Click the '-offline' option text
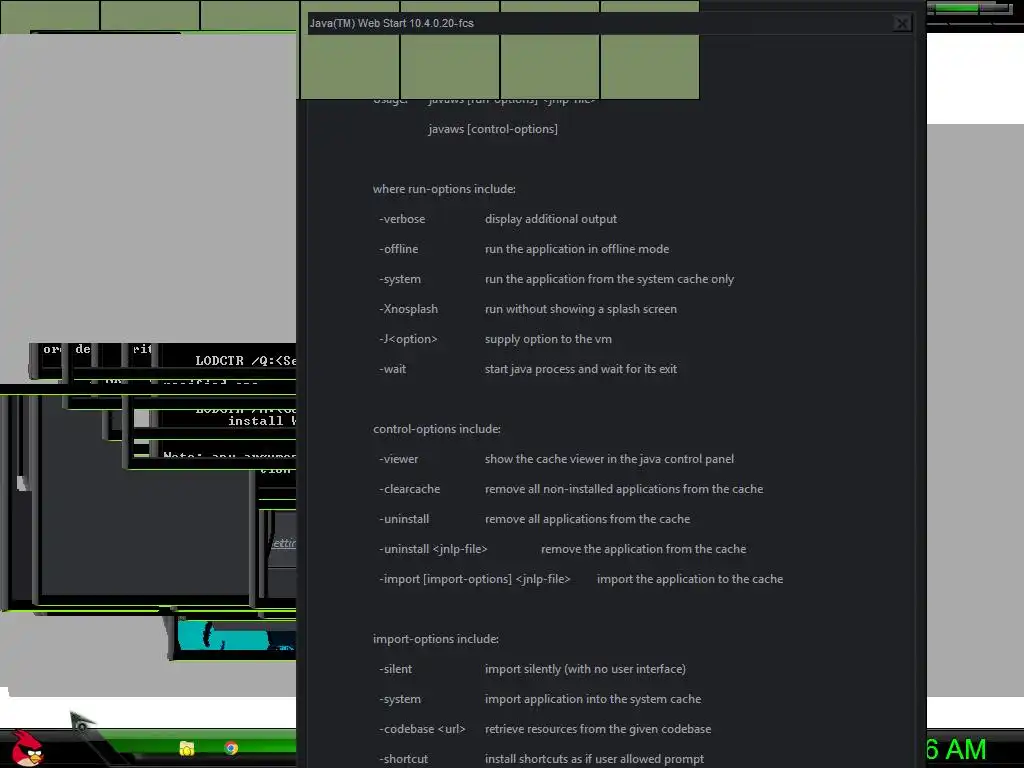Image resolution: width=1024 pixels, height=768 pixels. pos(398,249)
